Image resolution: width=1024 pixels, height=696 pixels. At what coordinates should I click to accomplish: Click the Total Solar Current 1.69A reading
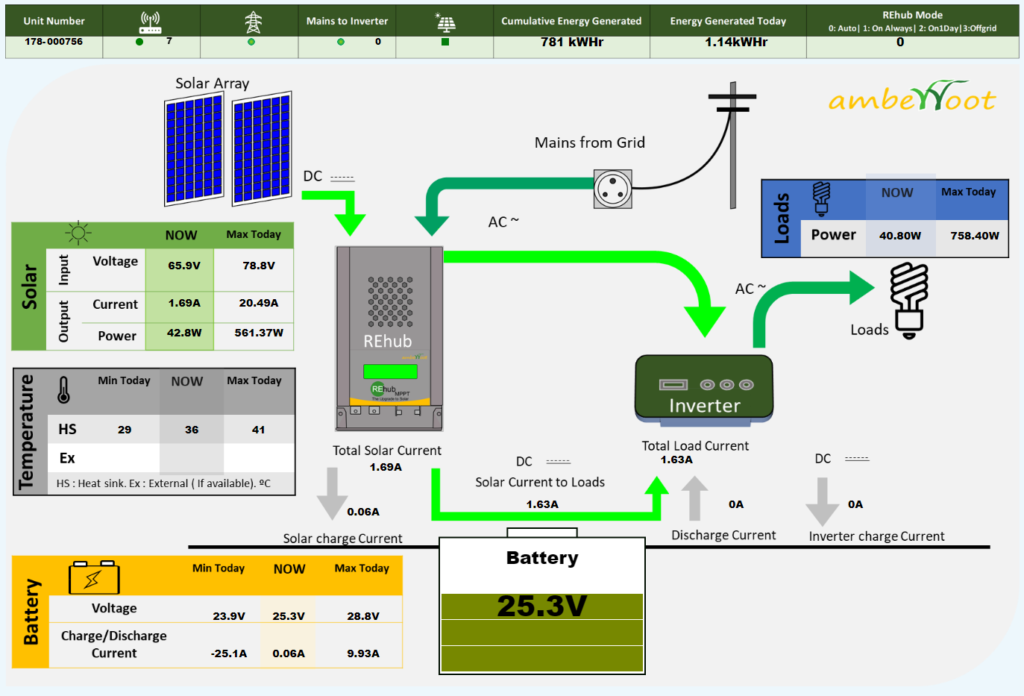(386, 467)
